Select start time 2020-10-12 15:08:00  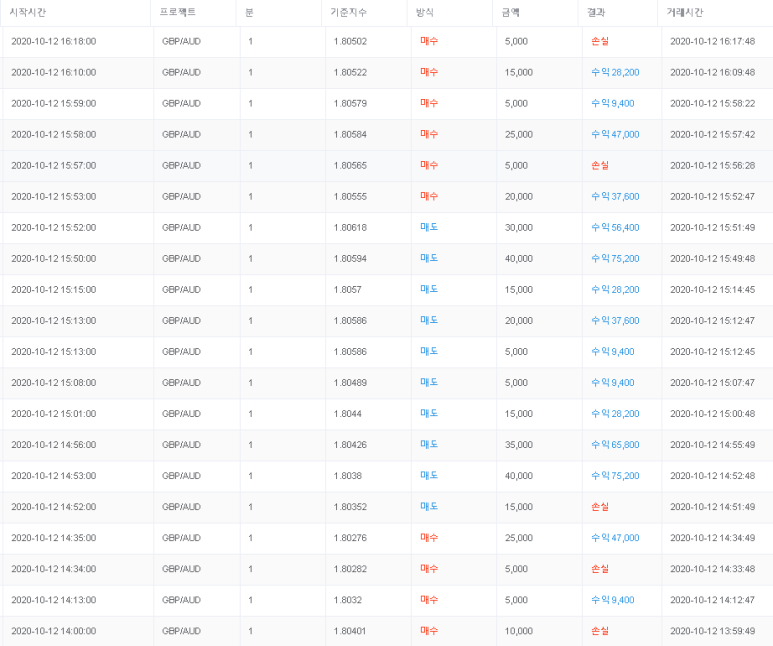54,383
